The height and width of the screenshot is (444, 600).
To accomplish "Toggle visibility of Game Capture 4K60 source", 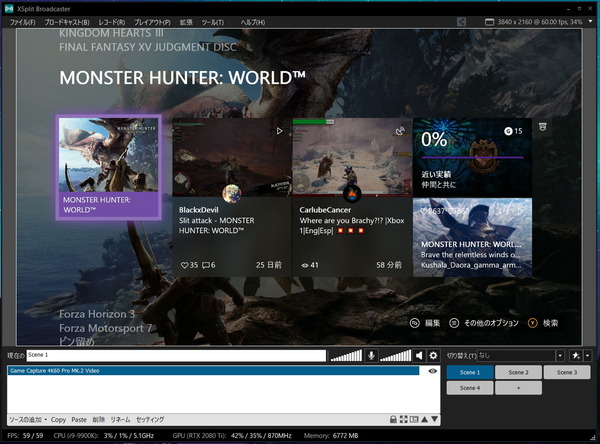I will coord(432,371).
